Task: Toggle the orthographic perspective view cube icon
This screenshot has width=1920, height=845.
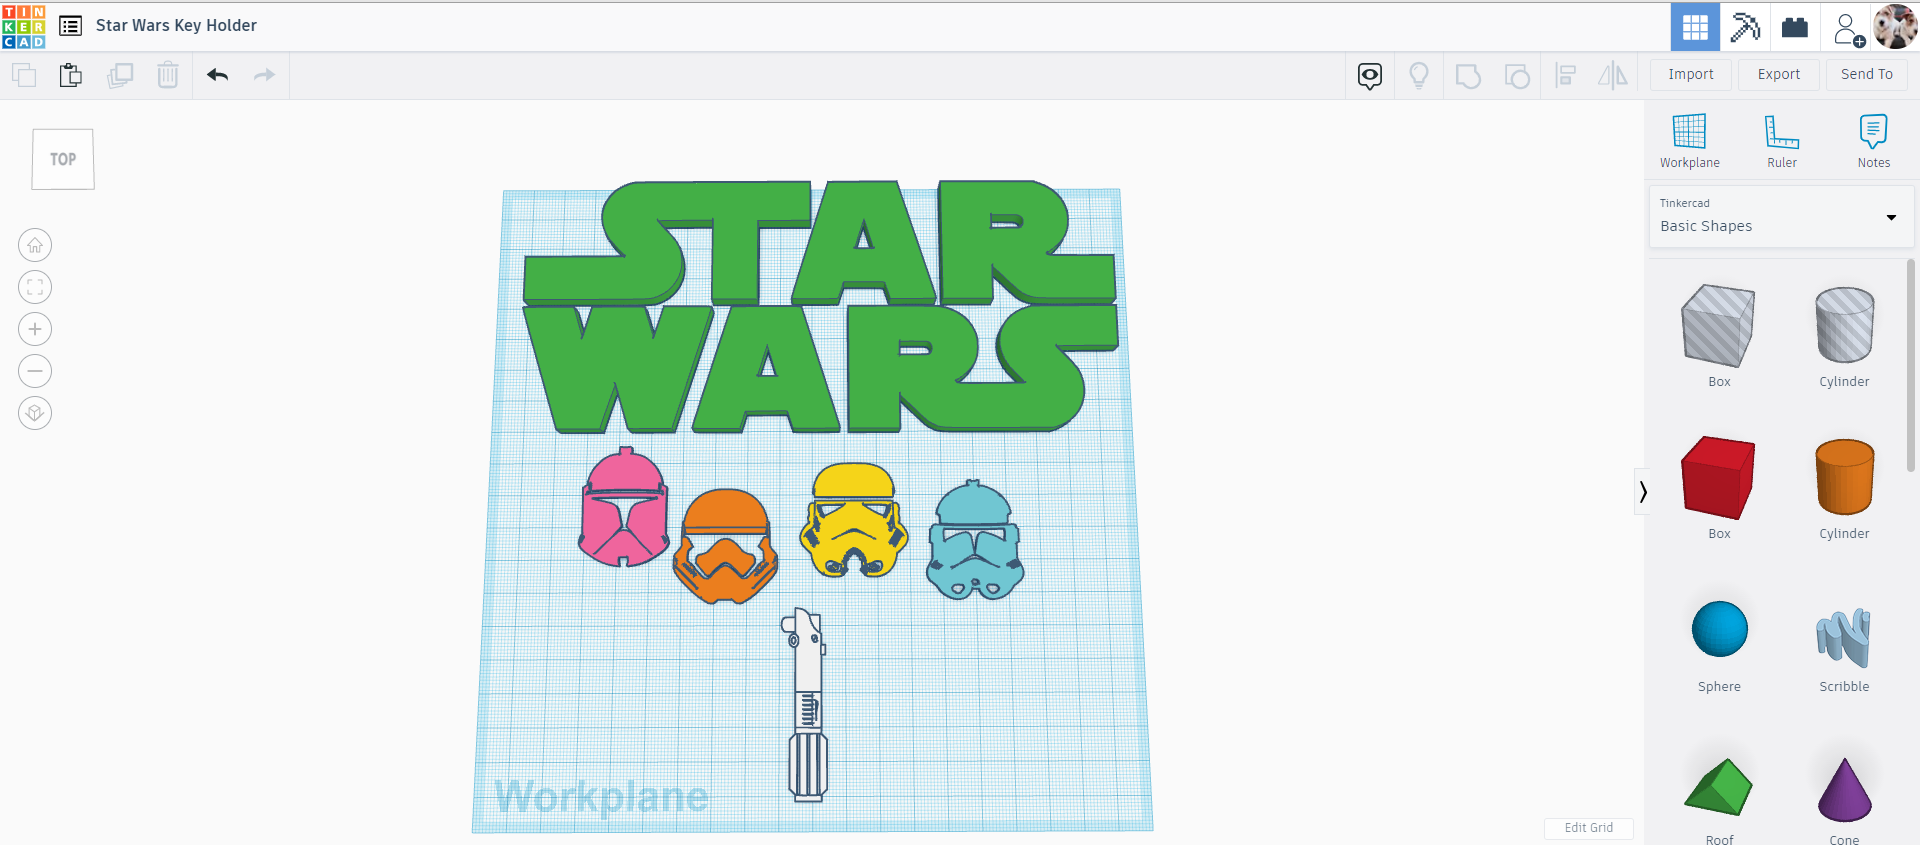Action: (x=35, y=413)
